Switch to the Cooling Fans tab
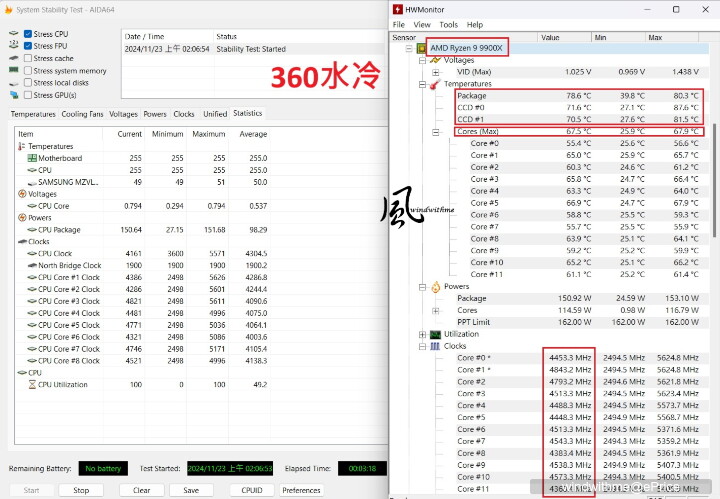This screenshot has width=720, height=499. pyautogui.click(x=82, y=114)
